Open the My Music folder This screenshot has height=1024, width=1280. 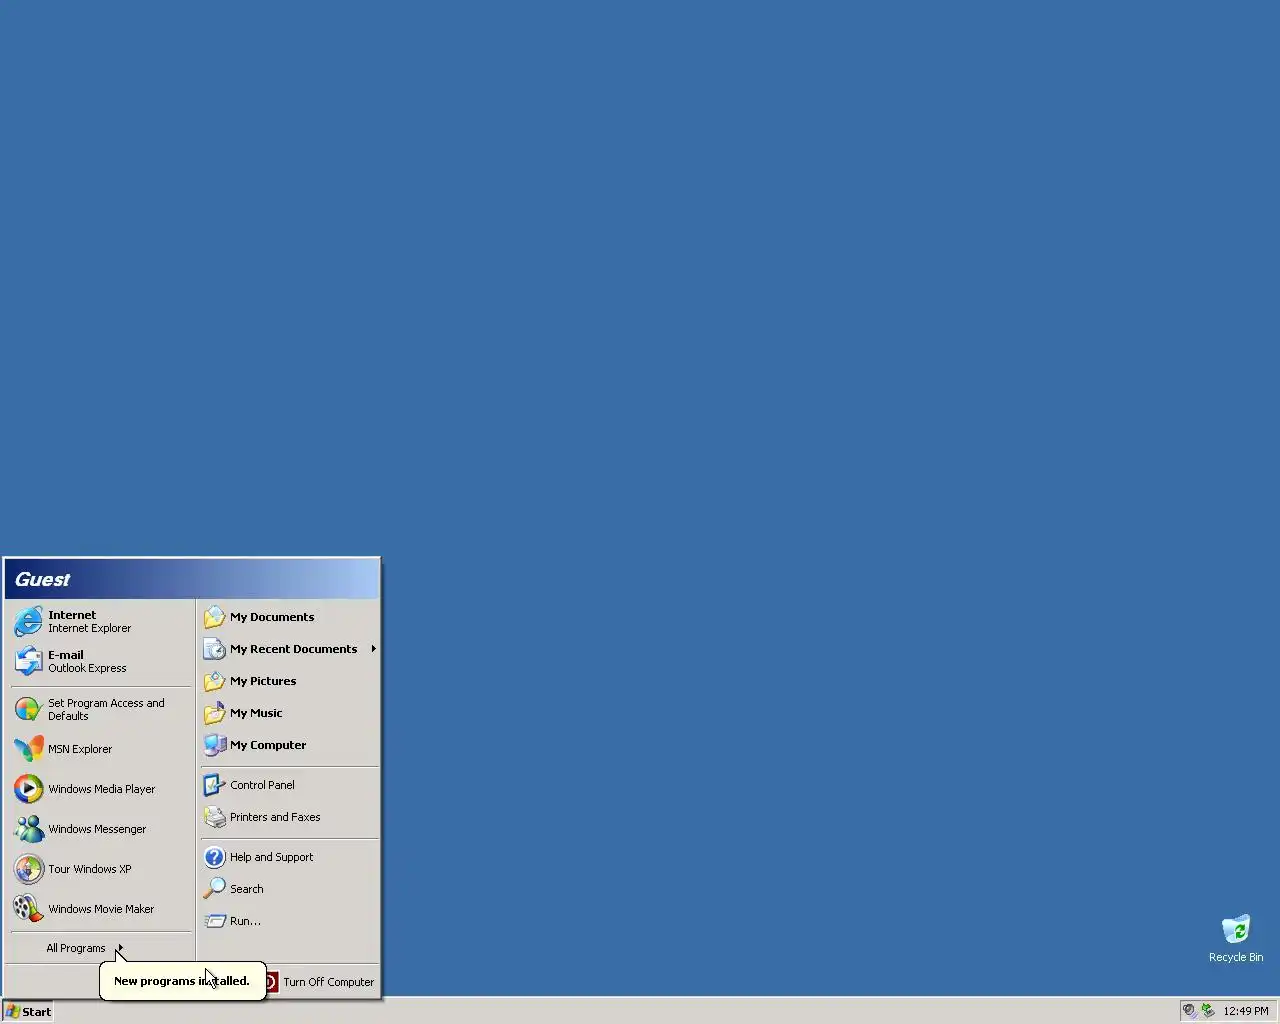tap(289, 713)
